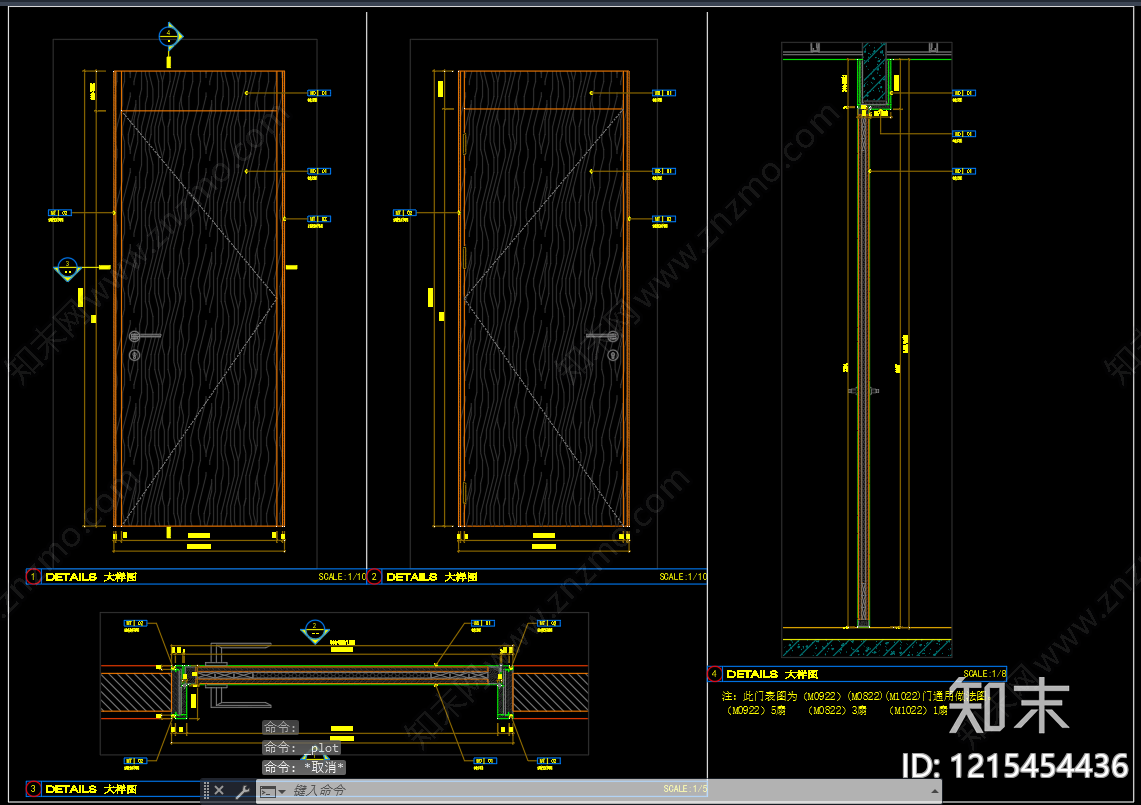This screenshot has width=1141, height=805.
Task: Expand command history with the up arrow
Action: click(x=934, y=791)
